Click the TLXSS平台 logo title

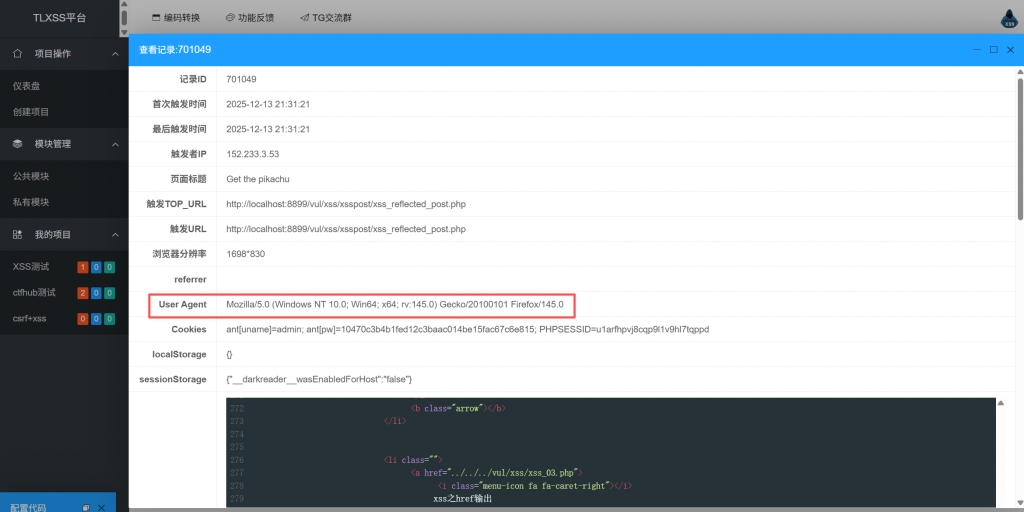coord(59,18)
